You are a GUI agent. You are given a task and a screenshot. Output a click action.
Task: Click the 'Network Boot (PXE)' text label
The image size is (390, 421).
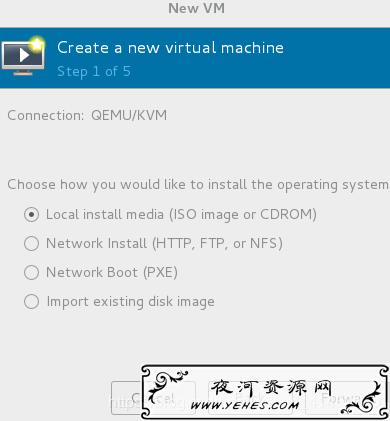pos(112,273)
